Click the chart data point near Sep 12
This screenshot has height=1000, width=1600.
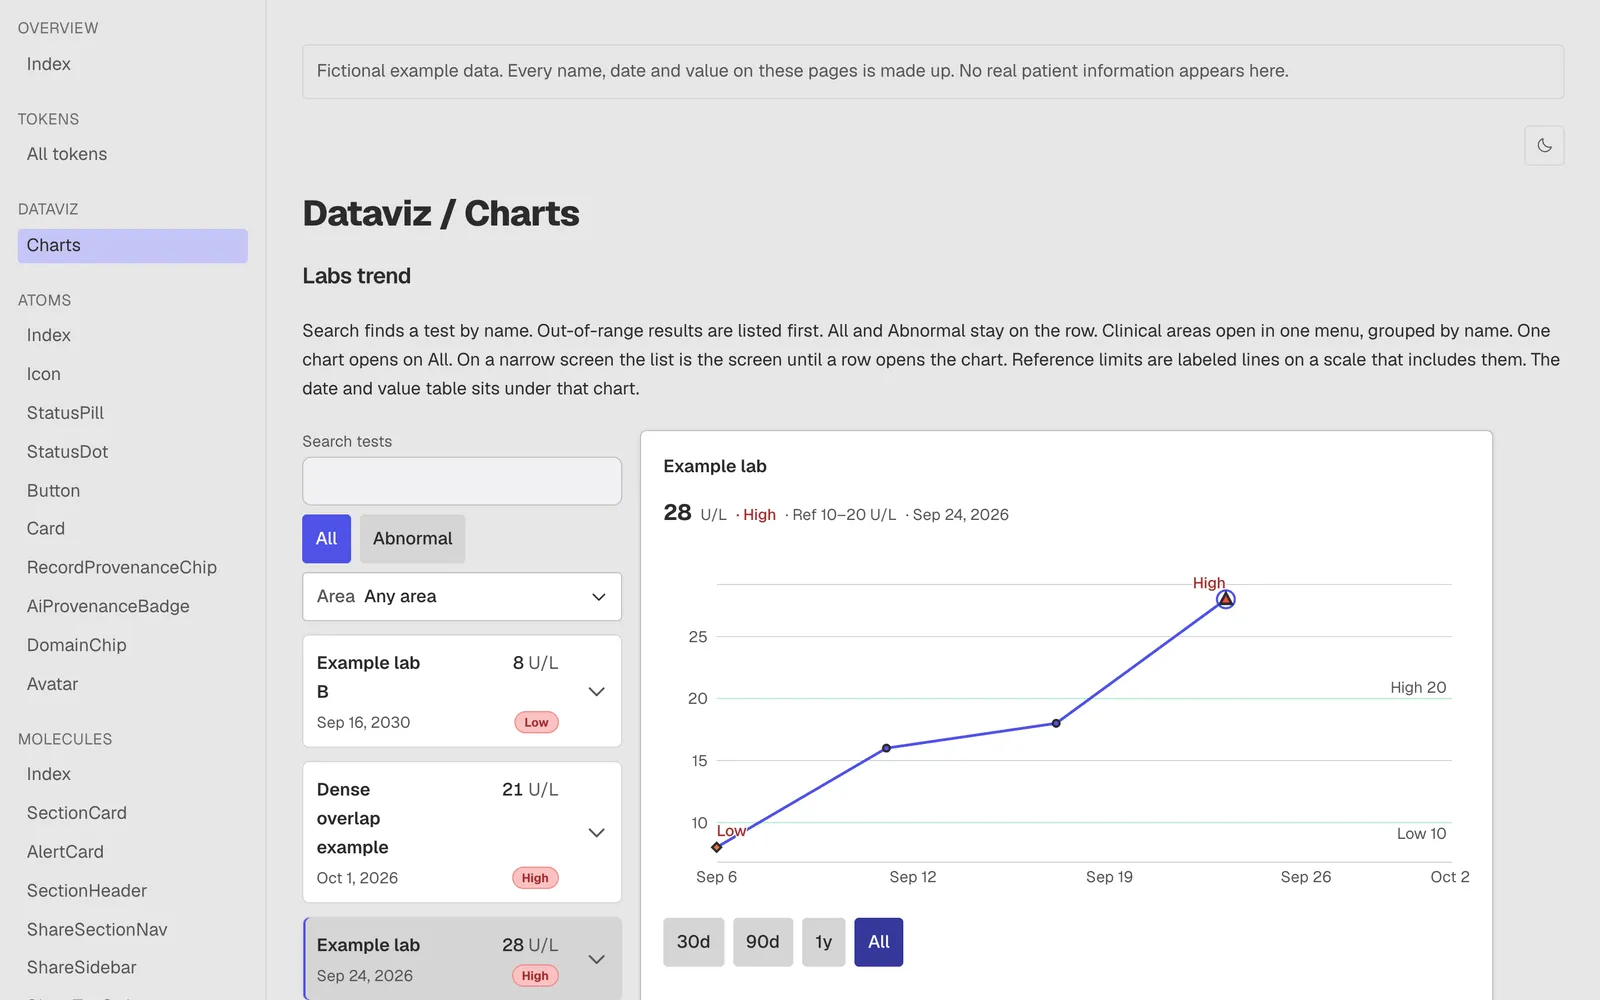pyautogui.click(x=886, y=748)
